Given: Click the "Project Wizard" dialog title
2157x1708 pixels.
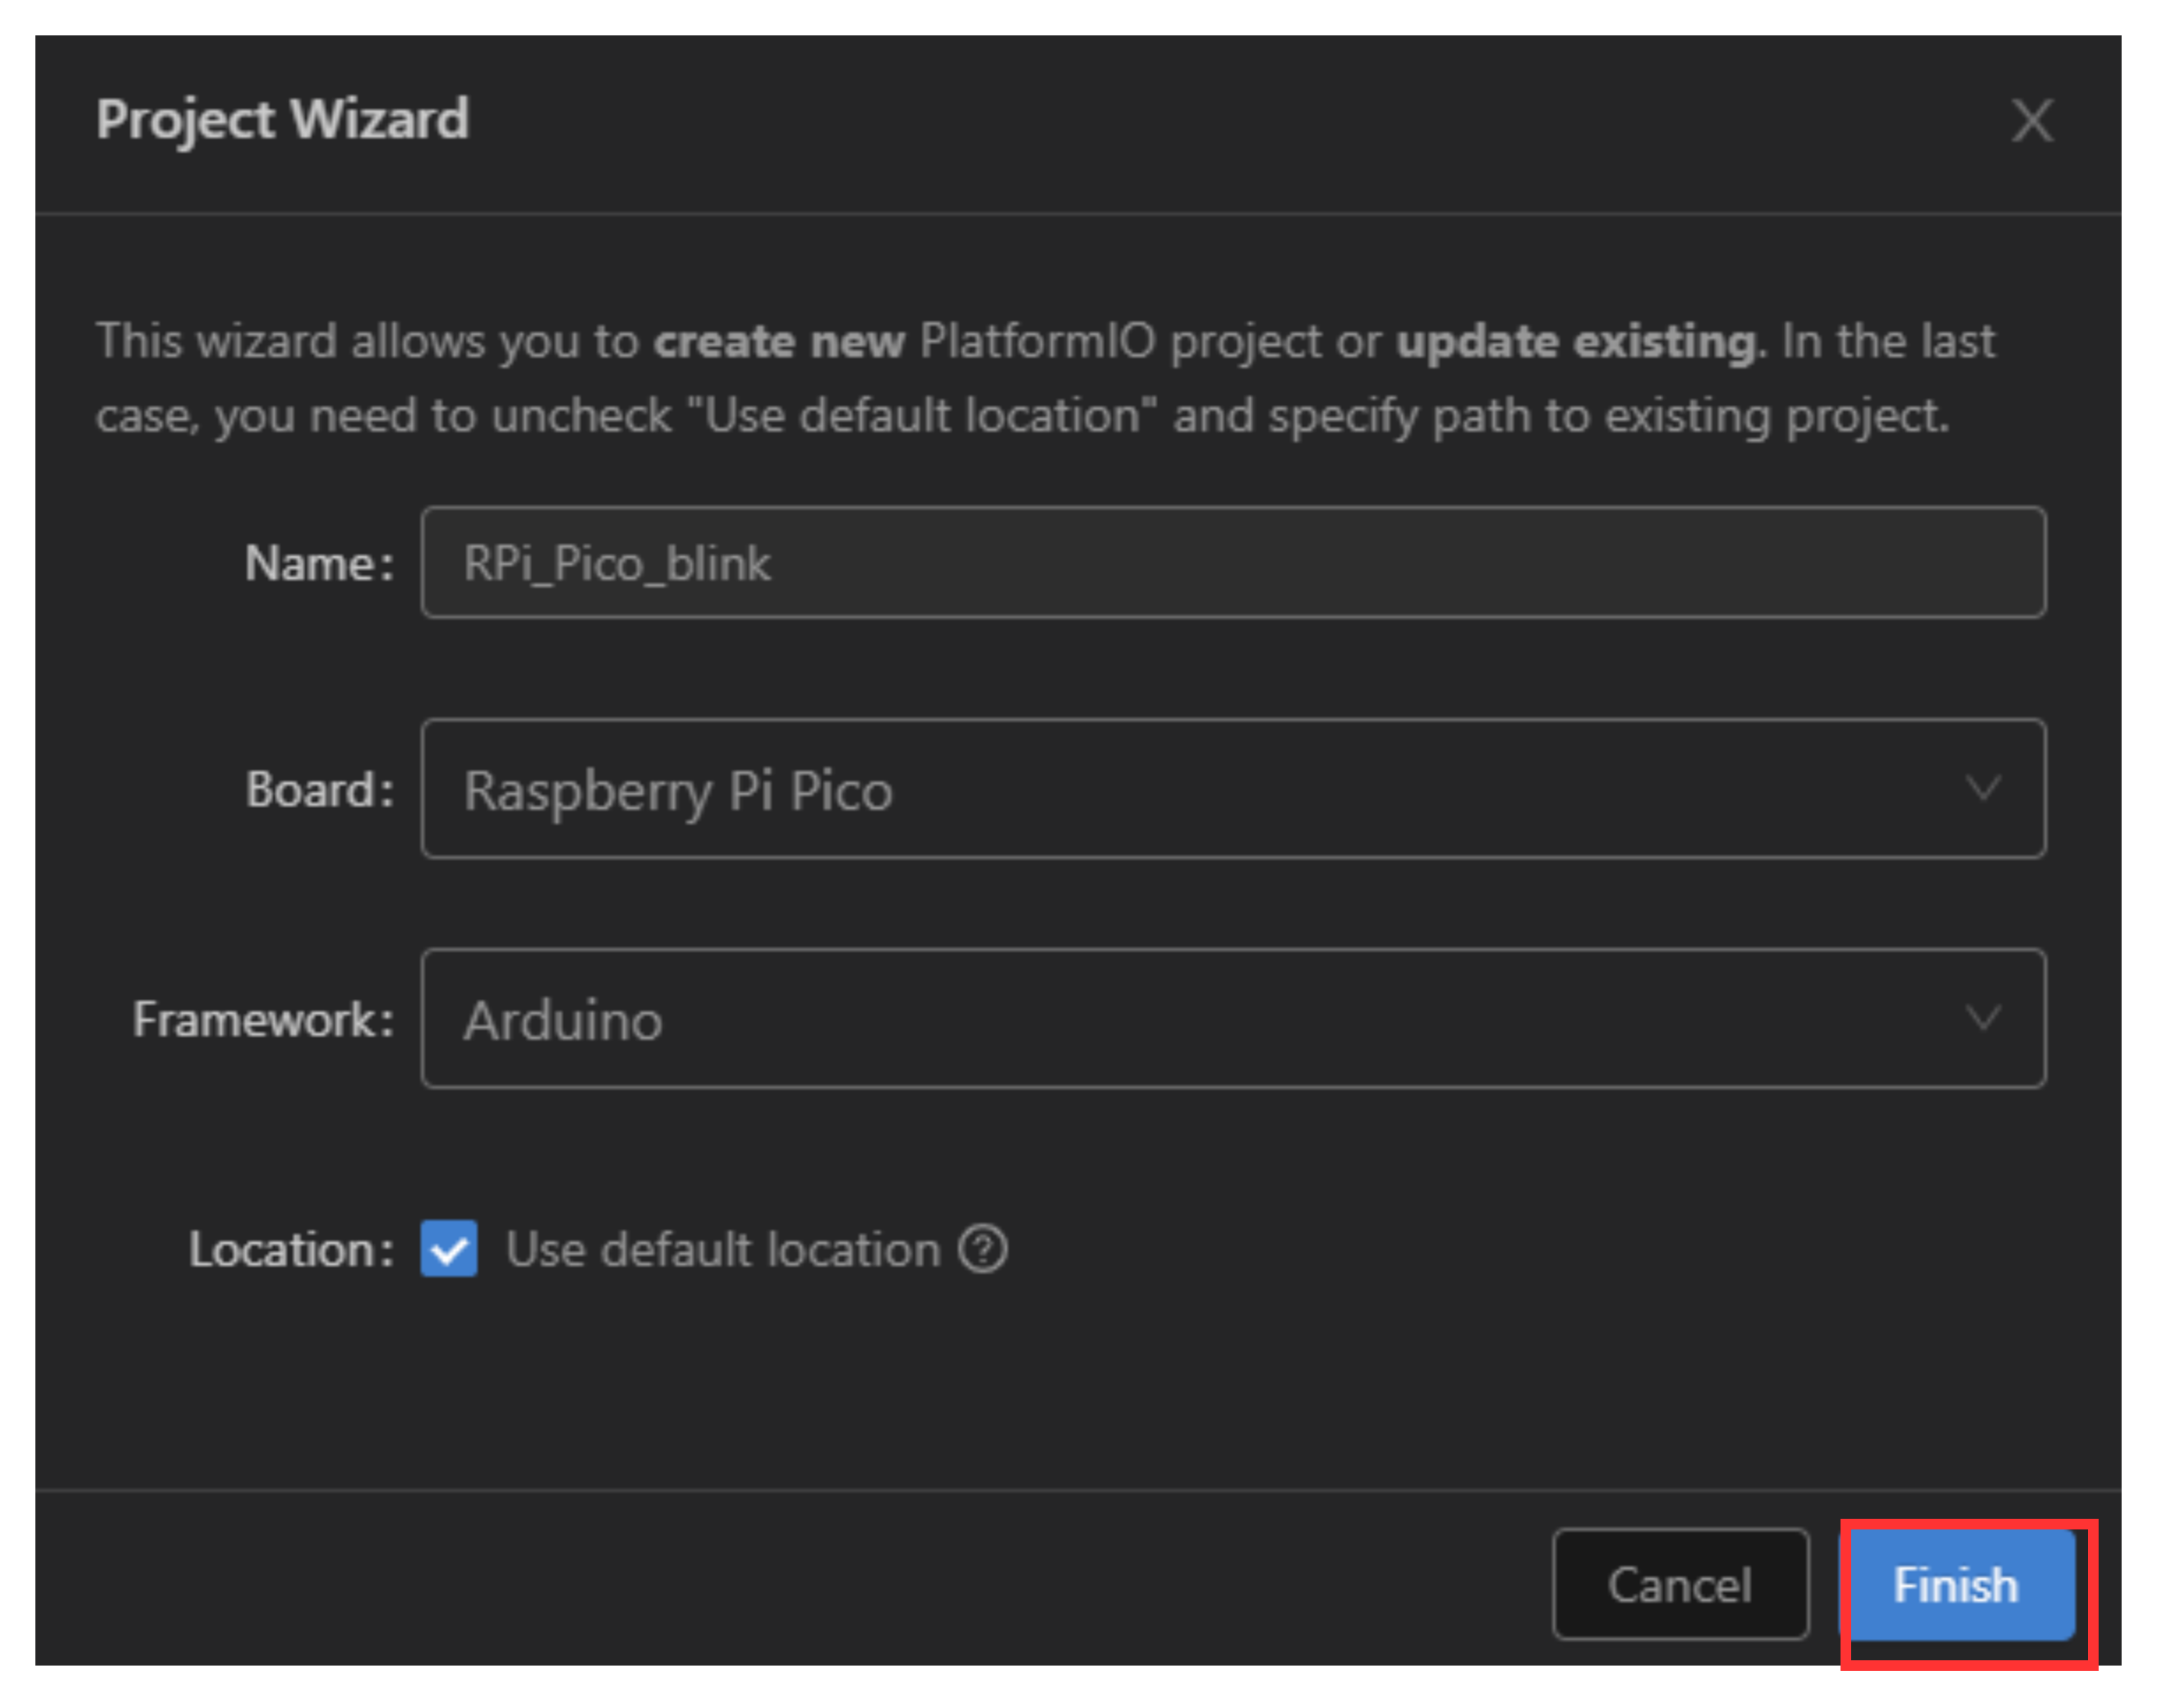Looking at the screenshot, I should pos(282,119).
